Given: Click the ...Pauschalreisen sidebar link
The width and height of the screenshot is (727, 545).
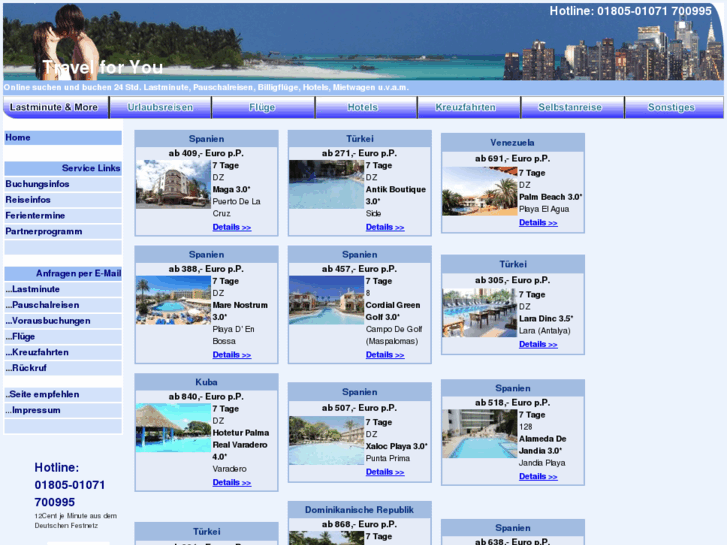Looking at the screenshot, I should pyautogui.click(x=63, y=305).
